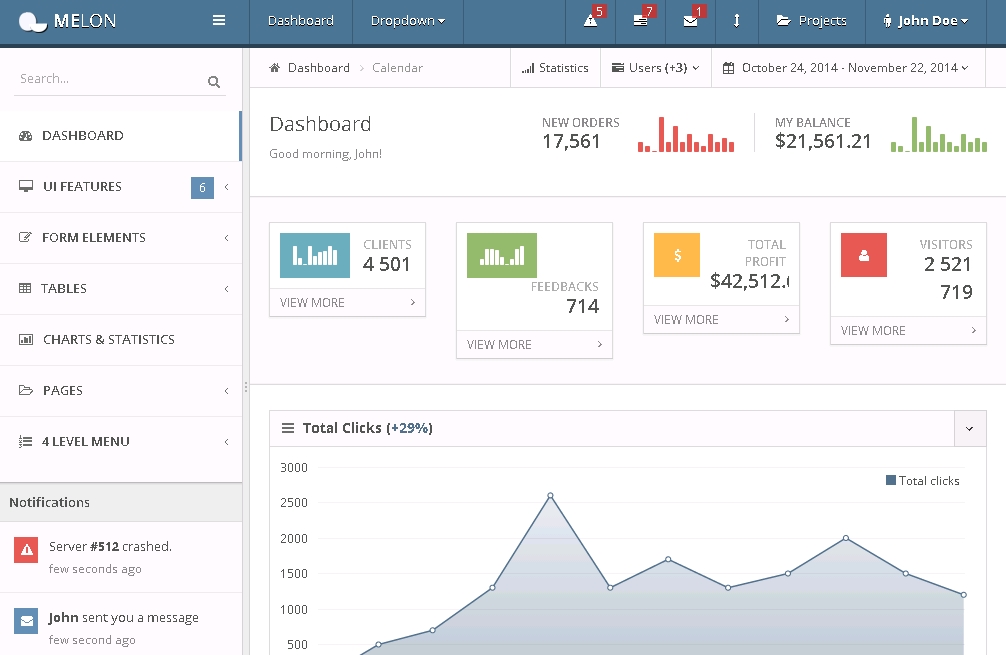Click the search magnifier icon in sidebar

[214, 82]
